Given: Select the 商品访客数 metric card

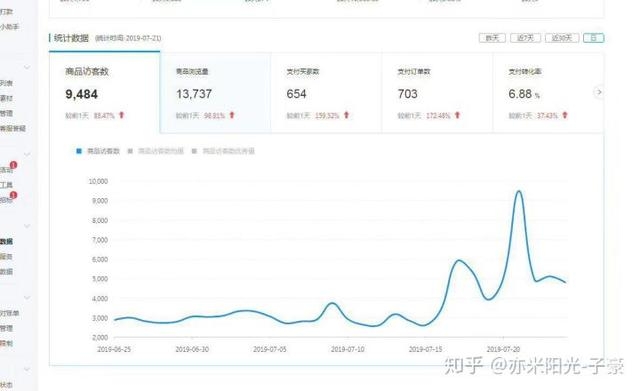Looking at the screenshot, I should click(x=104, y=93).
